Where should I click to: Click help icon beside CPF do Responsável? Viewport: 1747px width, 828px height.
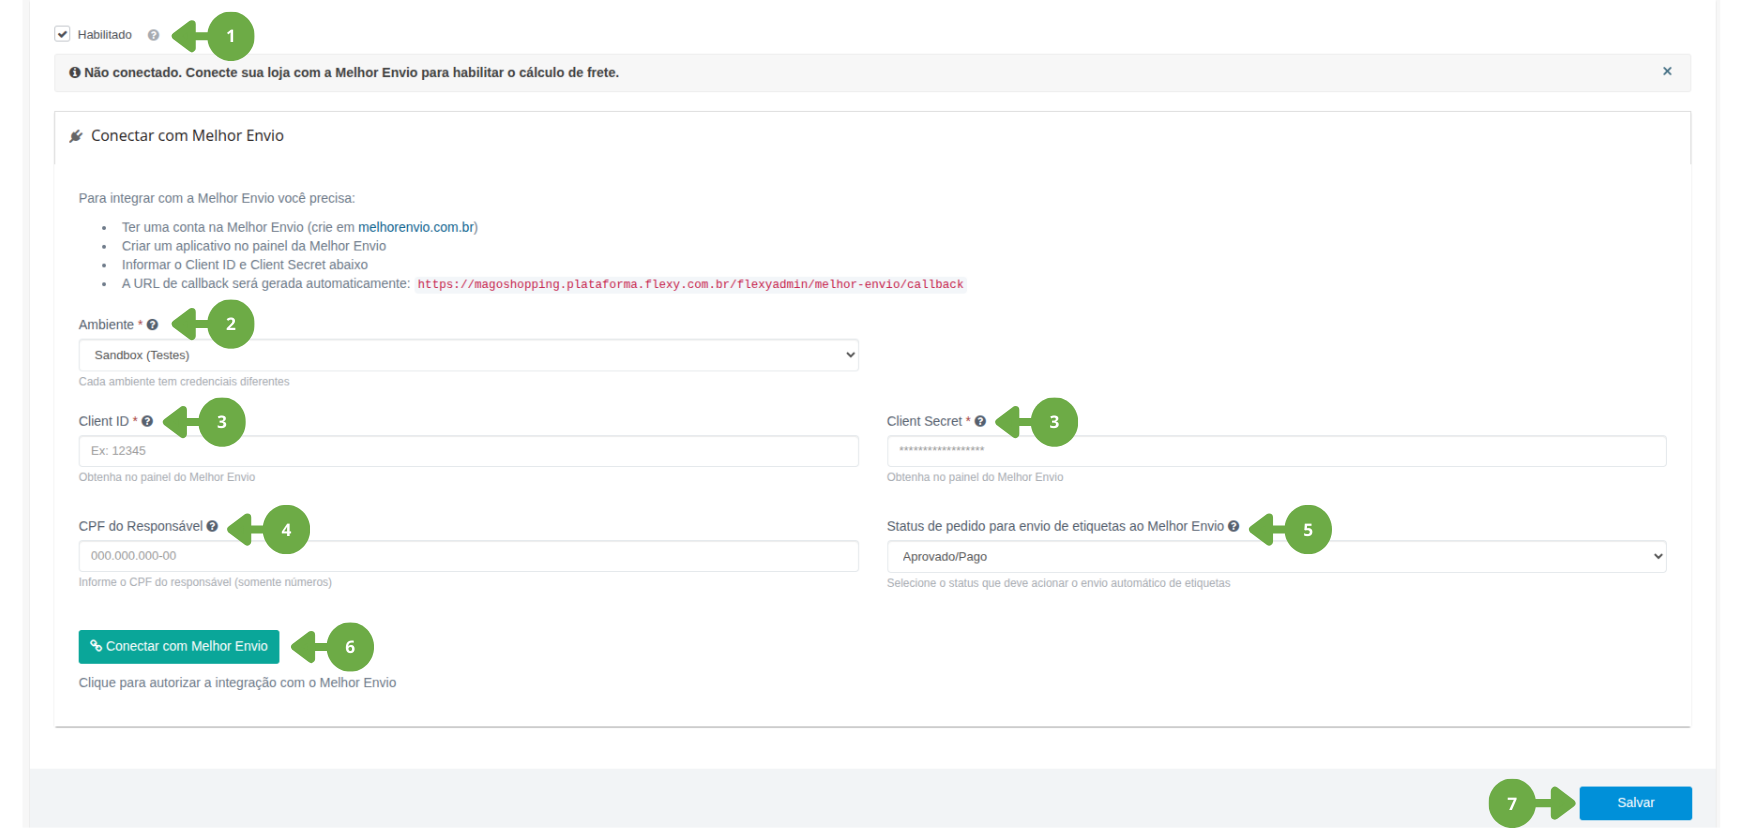(212, 527)
